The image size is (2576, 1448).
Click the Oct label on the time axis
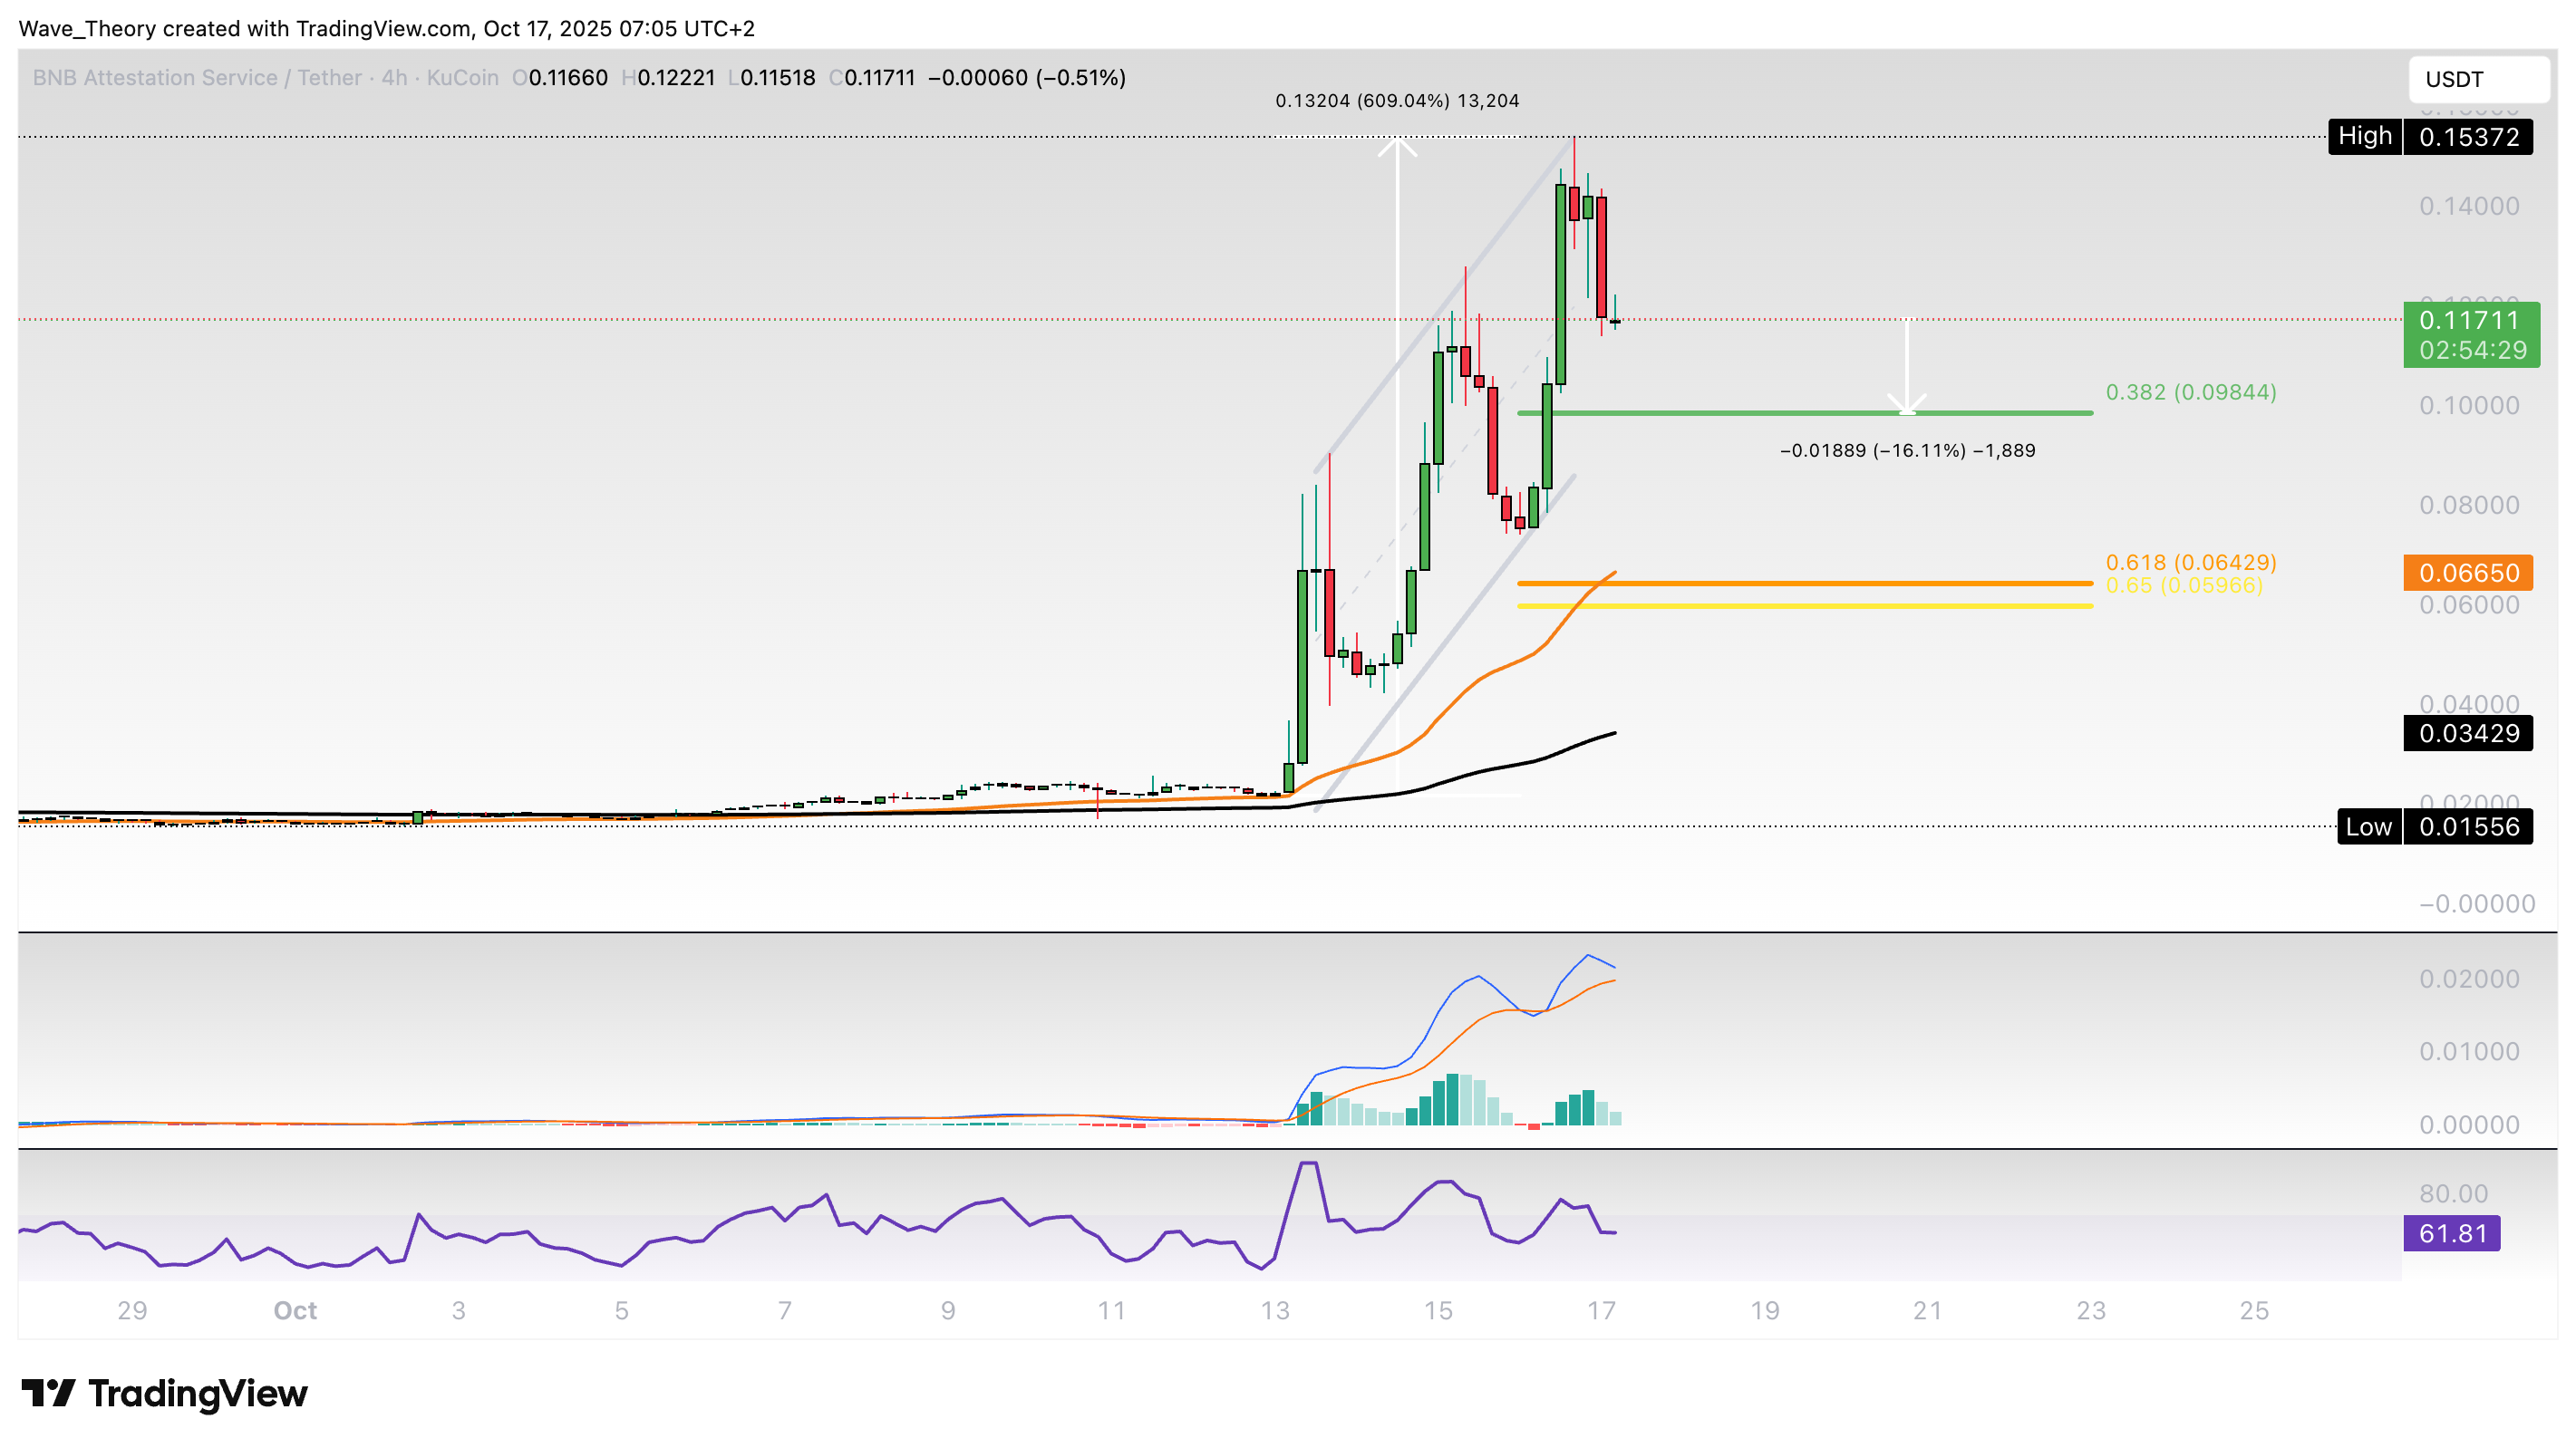click(x=295, y=1310)
